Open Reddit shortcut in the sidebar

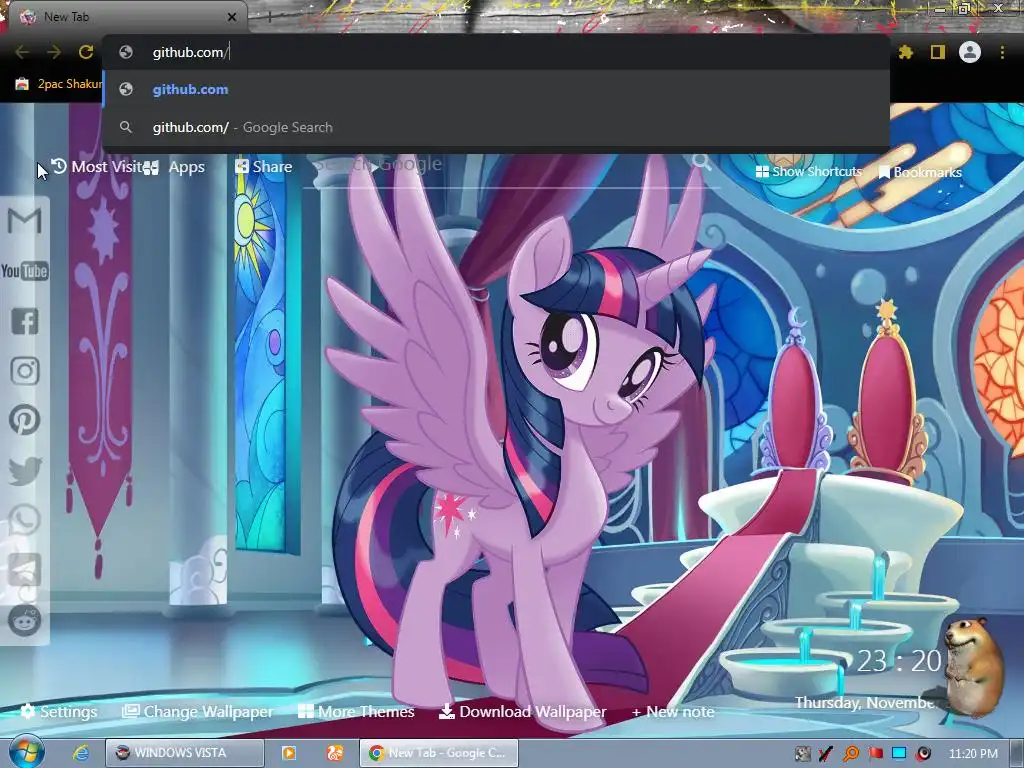(x=25, y=620)
